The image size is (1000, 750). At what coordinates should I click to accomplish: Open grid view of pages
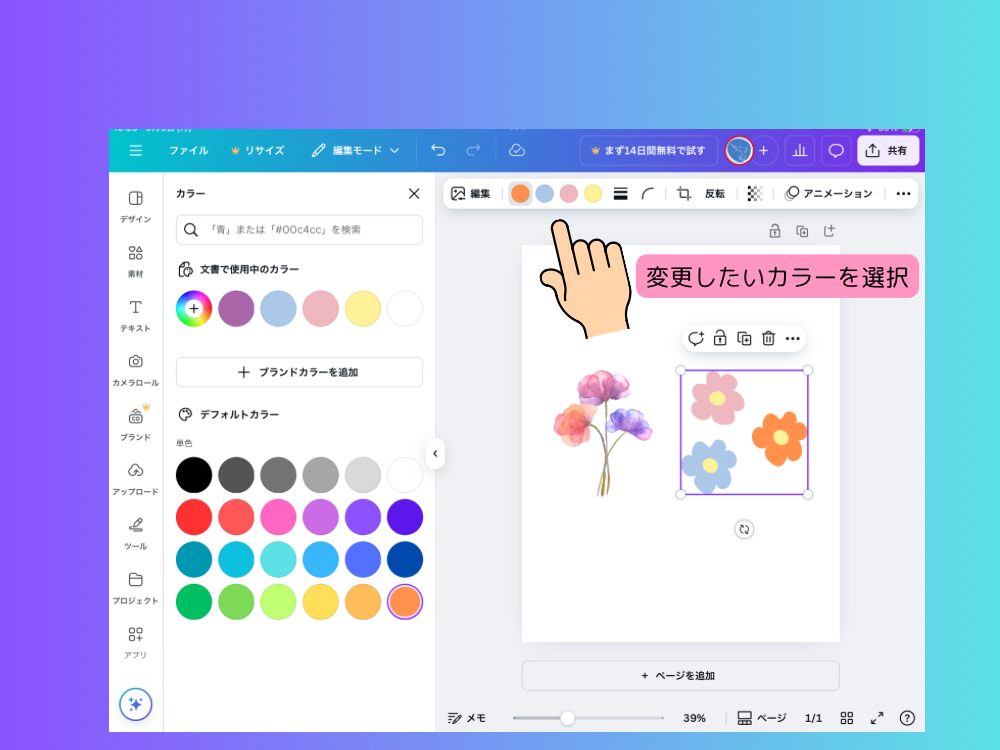click(847, 718)
